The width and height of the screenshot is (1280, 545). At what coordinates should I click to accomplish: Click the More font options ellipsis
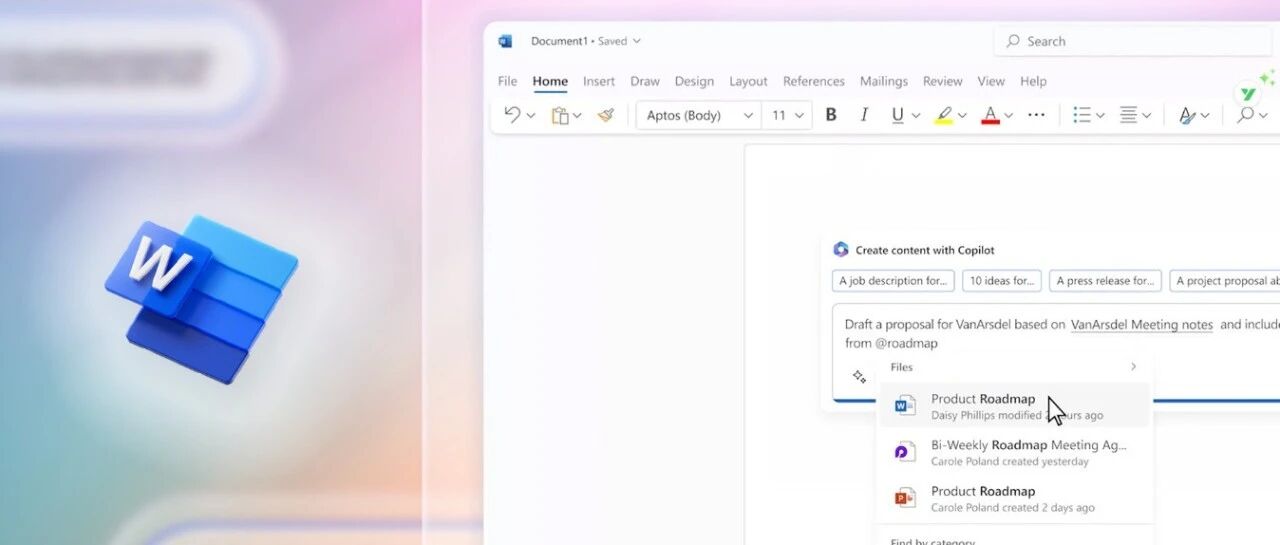(x=1036, y=115)
